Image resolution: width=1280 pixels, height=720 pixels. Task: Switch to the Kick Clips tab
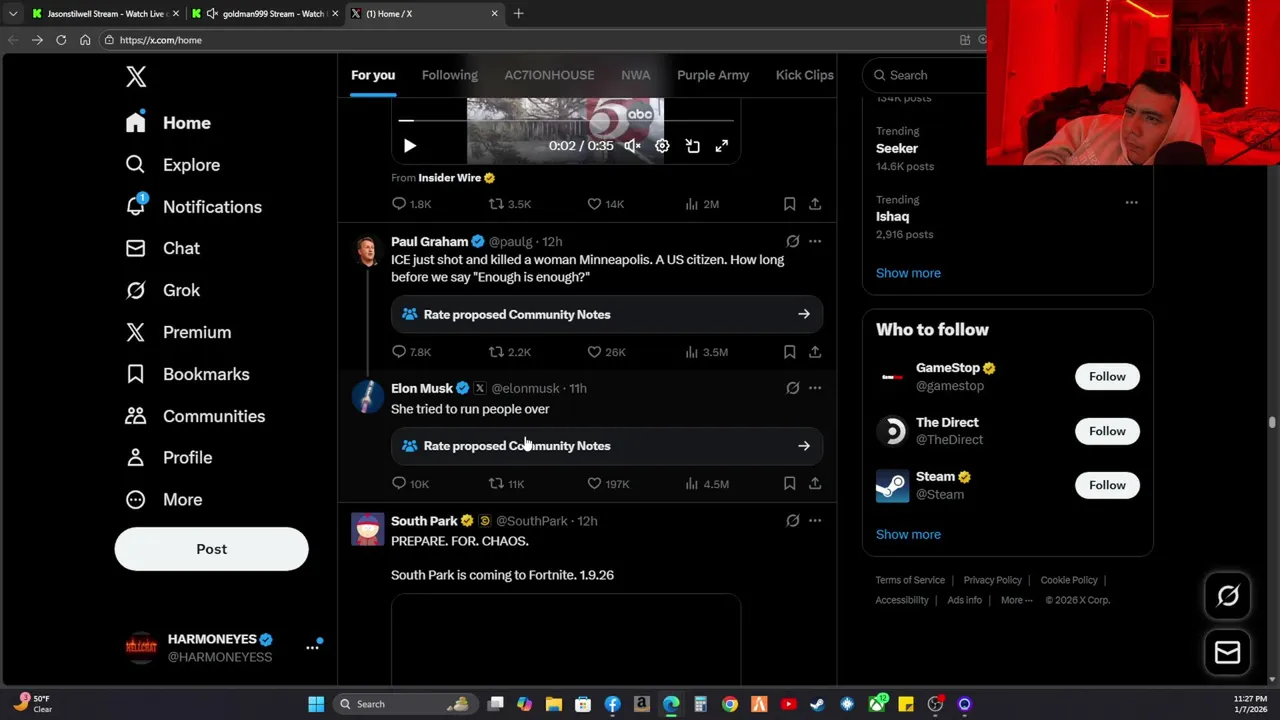804,75
